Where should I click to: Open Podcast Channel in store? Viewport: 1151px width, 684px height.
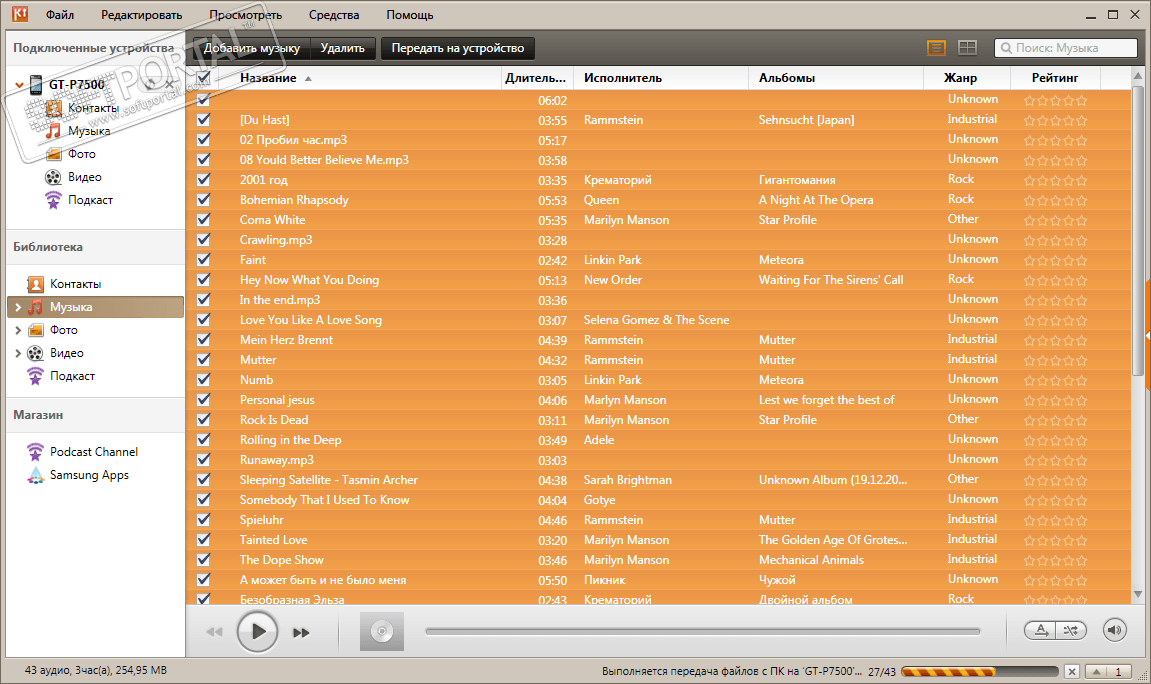pyautogui.click(x=94, y=452)
